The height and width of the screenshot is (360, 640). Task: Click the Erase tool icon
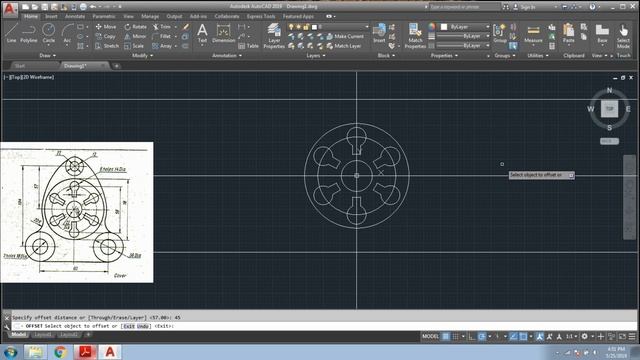pos(186,27)
